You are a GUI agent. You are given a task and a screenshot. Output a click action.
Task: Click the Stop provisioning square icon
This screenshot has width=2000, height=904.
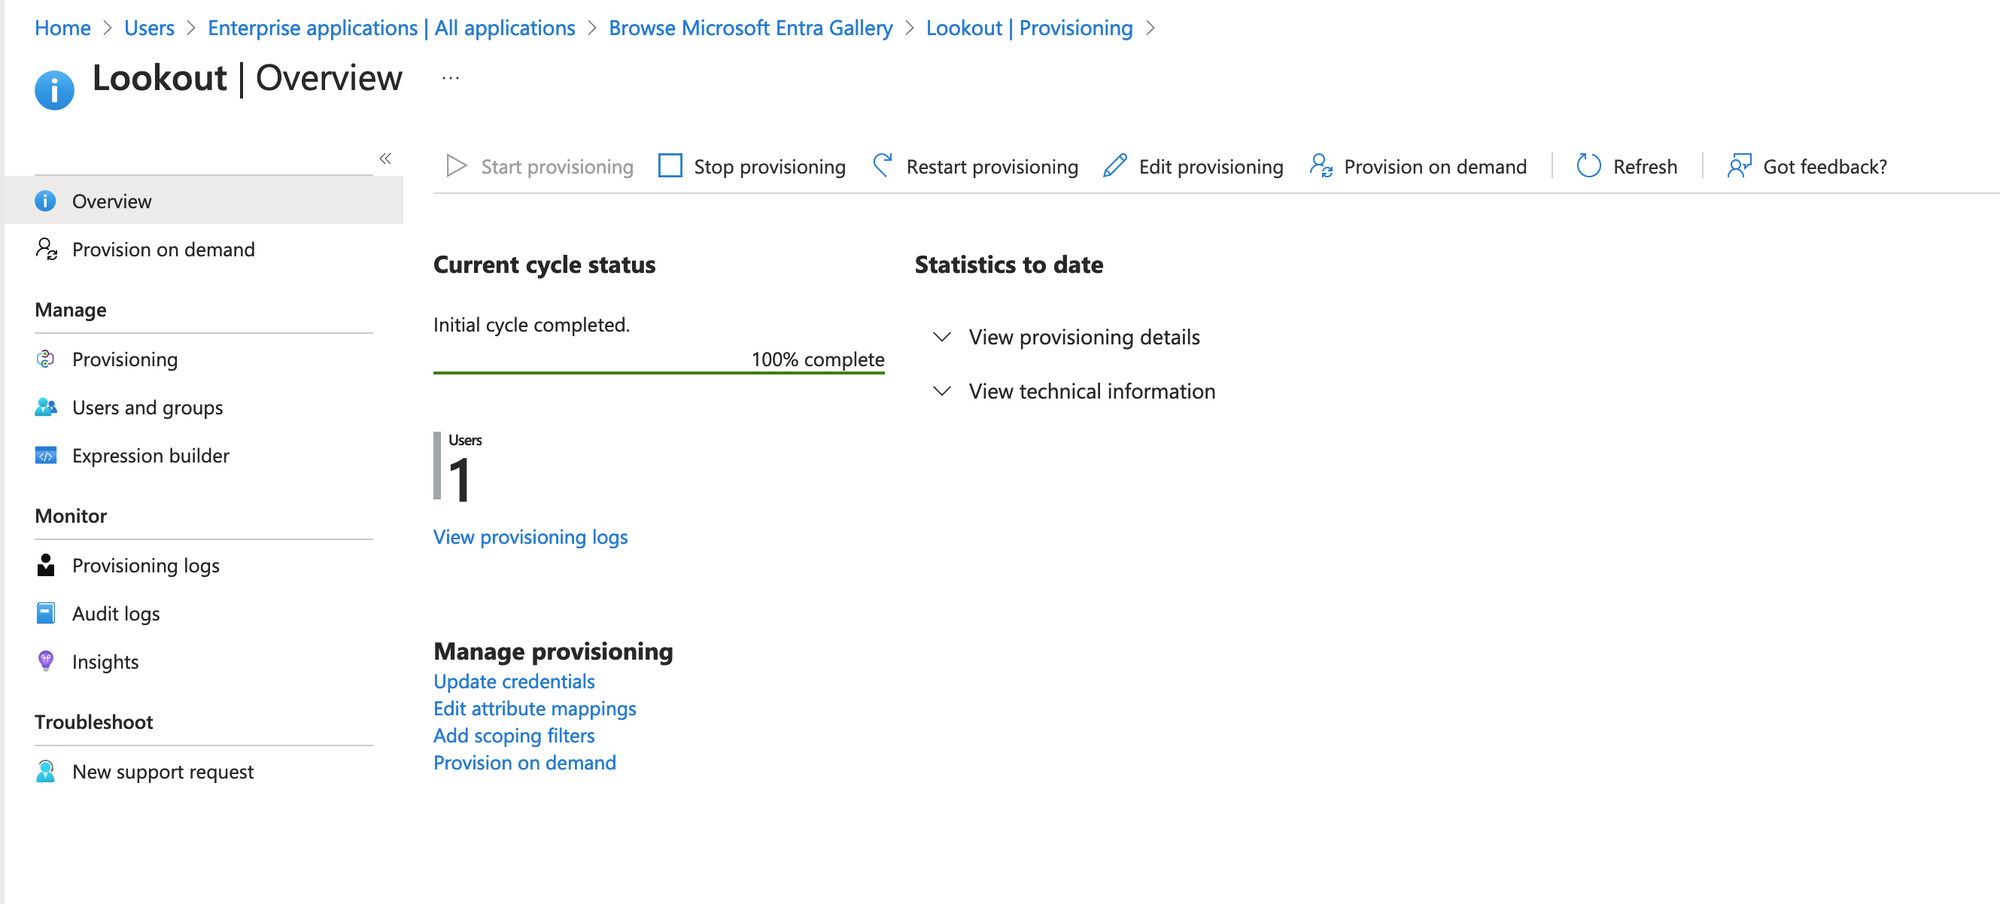click(x=670, y=166)
